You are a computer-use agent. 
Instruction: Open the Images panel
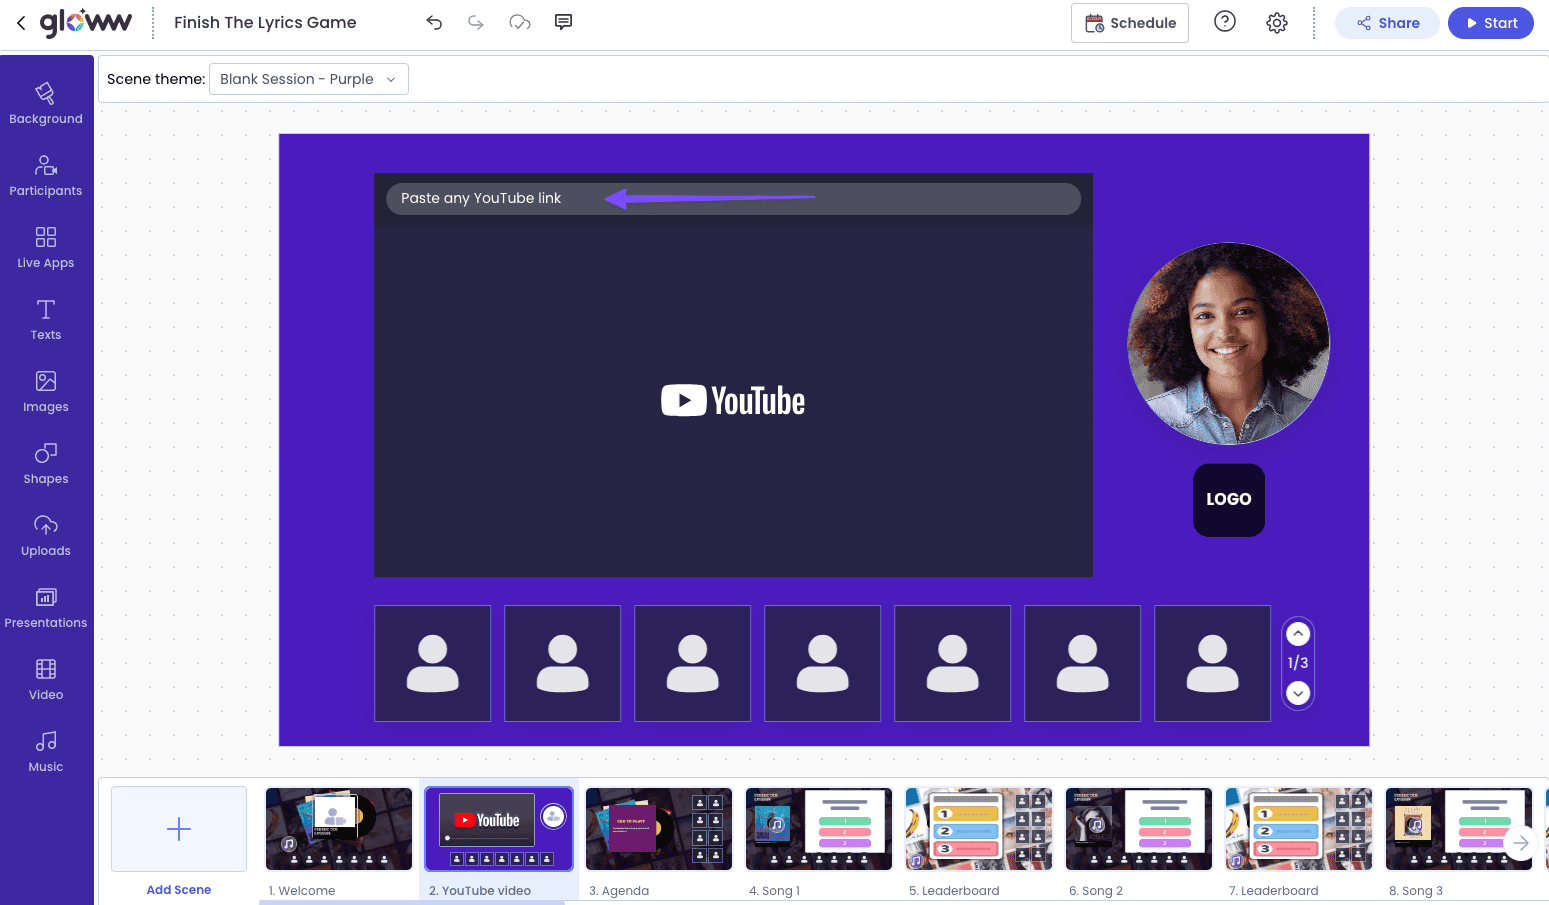tap(46, 391)
